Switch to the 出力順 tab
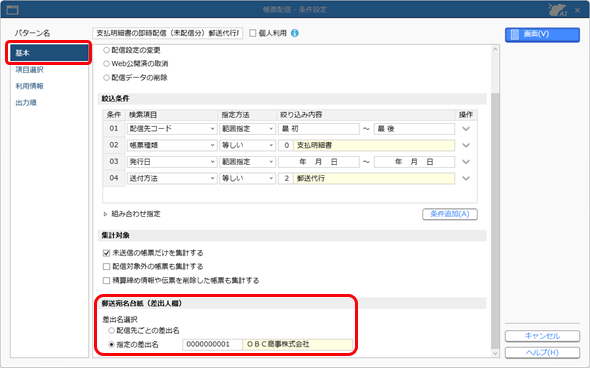This screenshot has width=590, height=368. click(26, 103)
